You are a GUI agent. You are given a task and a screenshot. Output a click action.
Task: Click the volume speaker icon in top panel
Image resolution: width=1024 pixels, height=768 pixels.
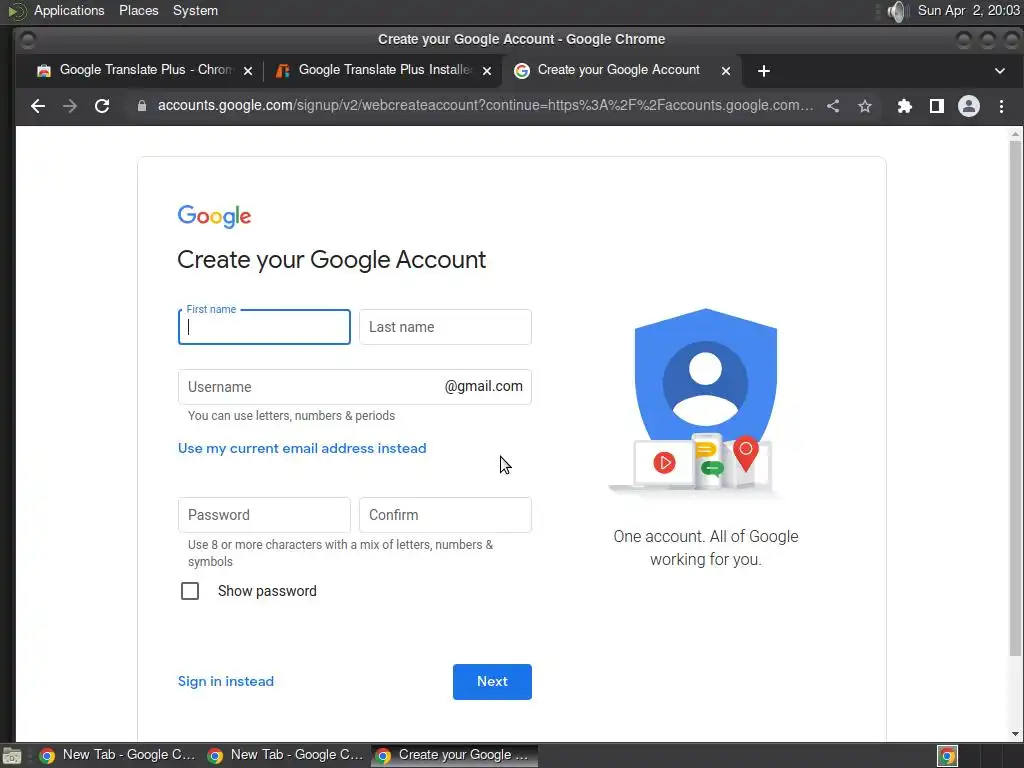(898, 11)
